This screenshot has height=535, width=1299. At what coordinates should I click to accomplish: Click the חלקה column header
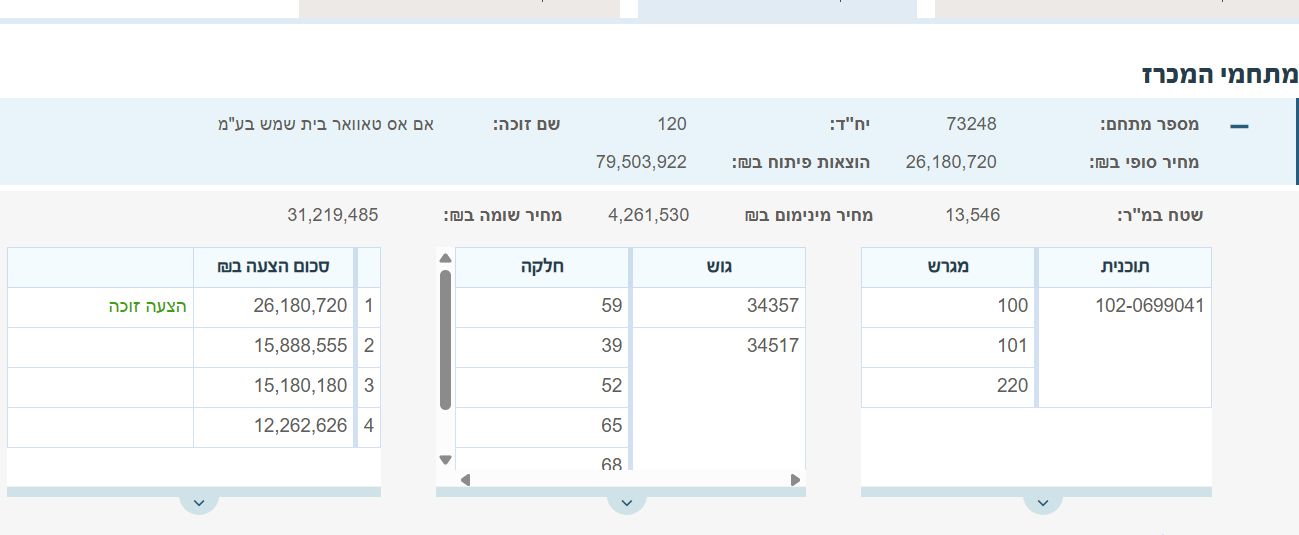click(543, 267)
